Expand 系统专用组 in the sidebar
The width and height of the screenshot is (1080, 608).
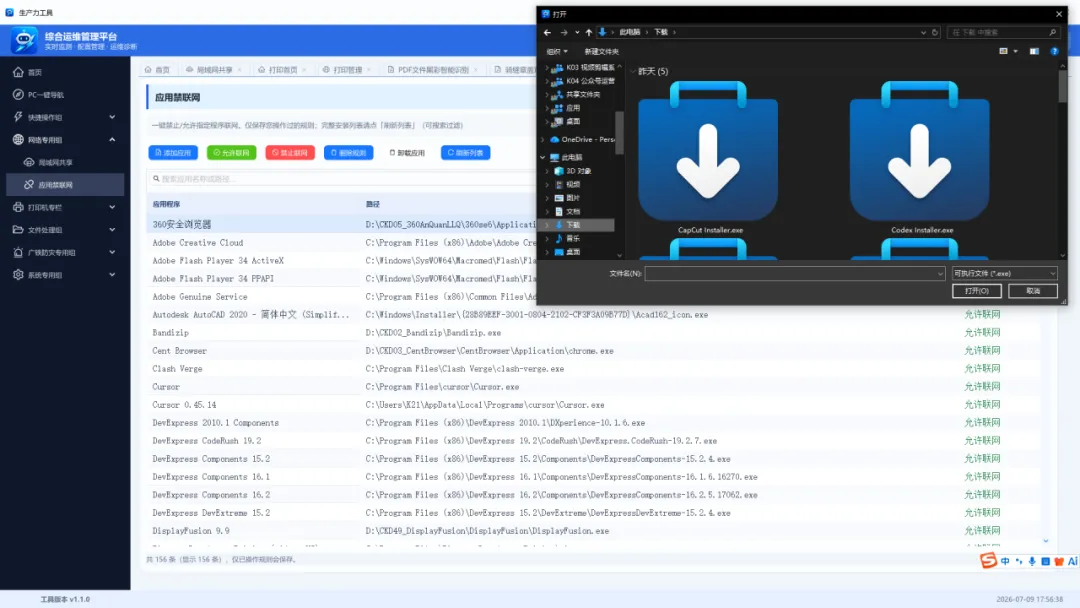[x=65, y=275]
